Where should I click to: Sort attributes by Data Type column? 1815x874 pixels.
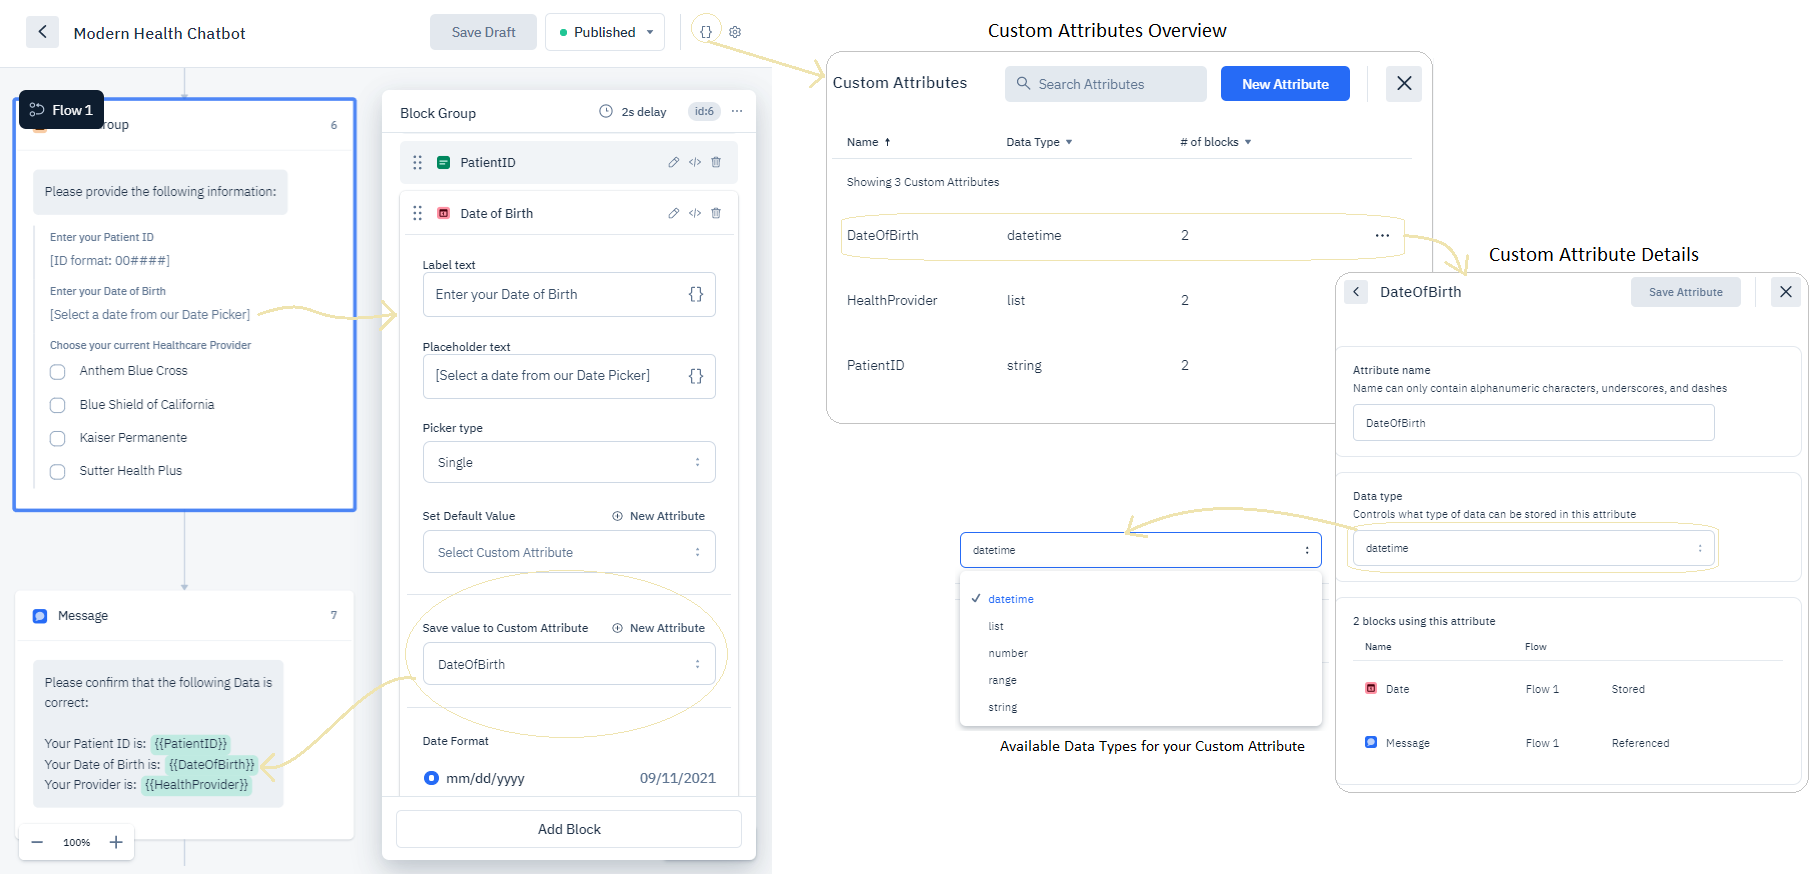coord(1039,142)
